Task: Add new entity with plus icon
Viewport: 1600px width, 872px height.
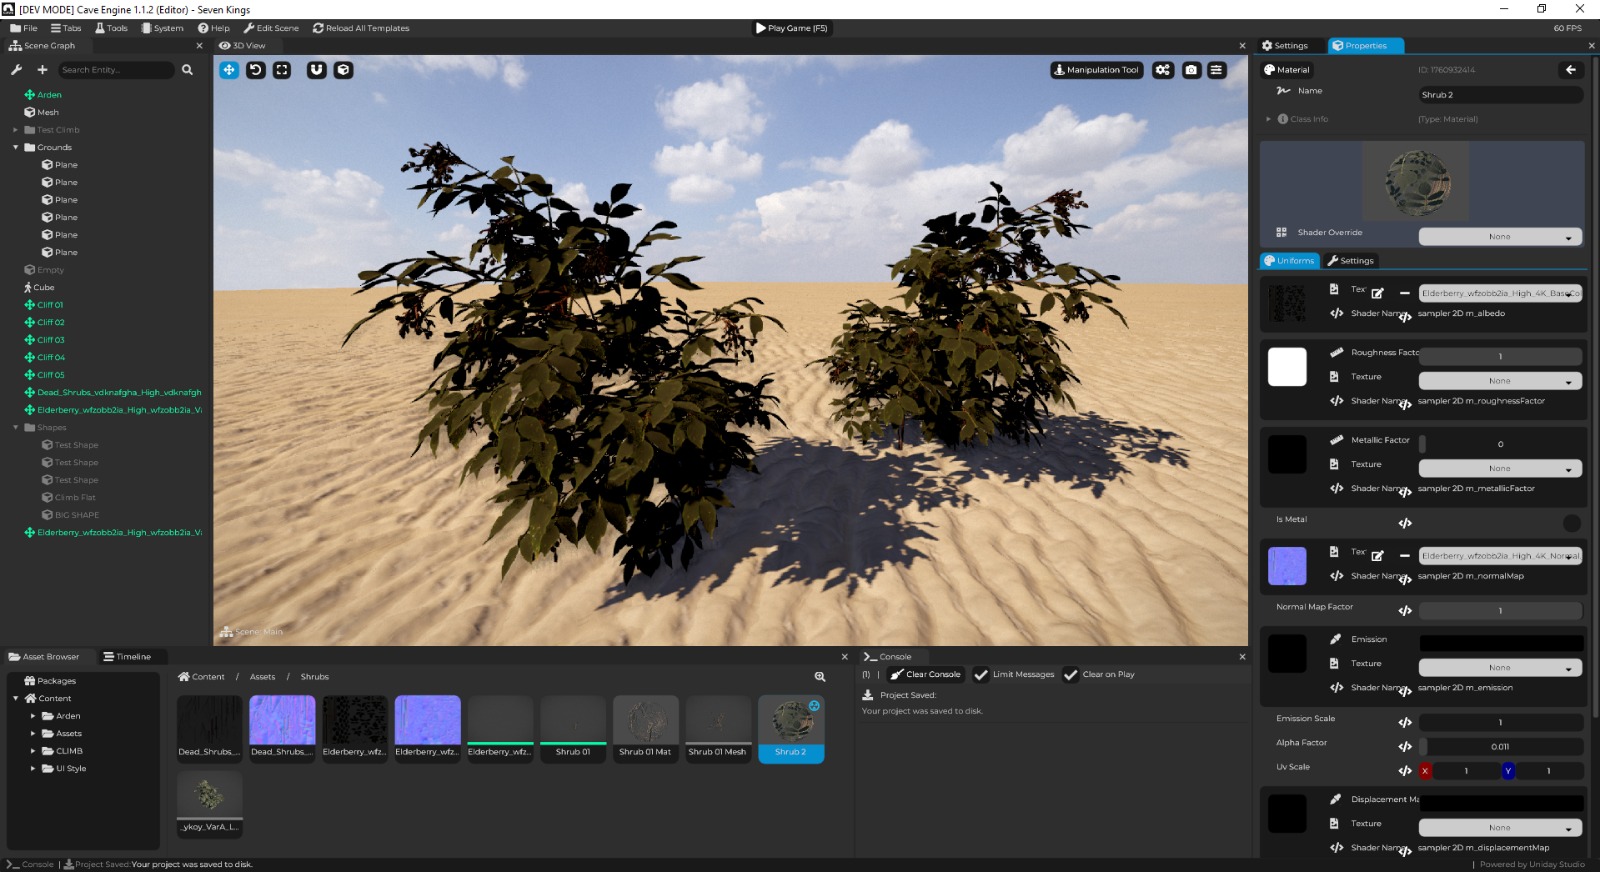Action: pyautogui.click(x=42, y=70)
